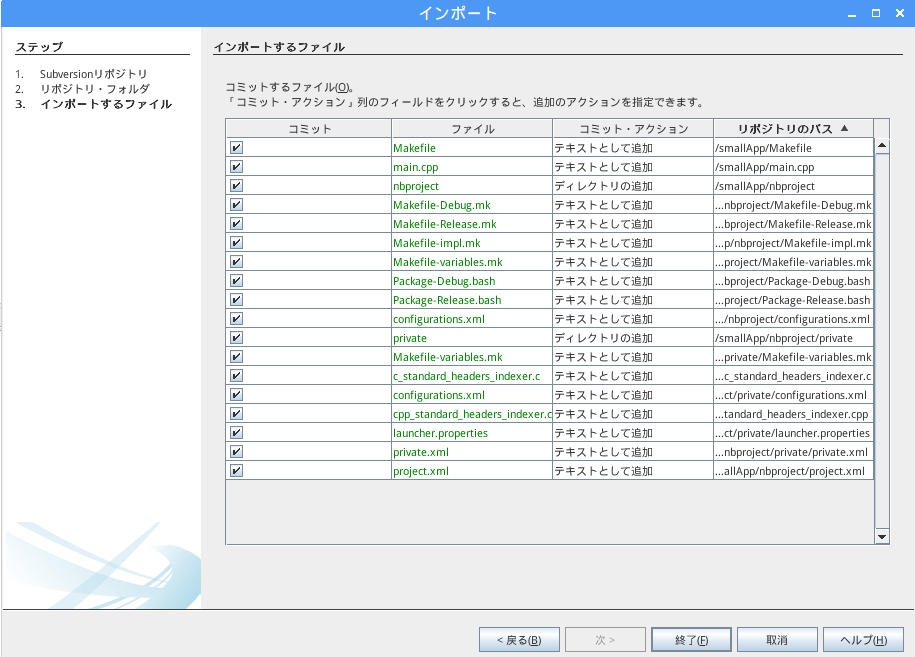Viewport: 915px width, 657px height.
Task: Uncheck the commit checkbox for Makefile
Action: [237, 148]
